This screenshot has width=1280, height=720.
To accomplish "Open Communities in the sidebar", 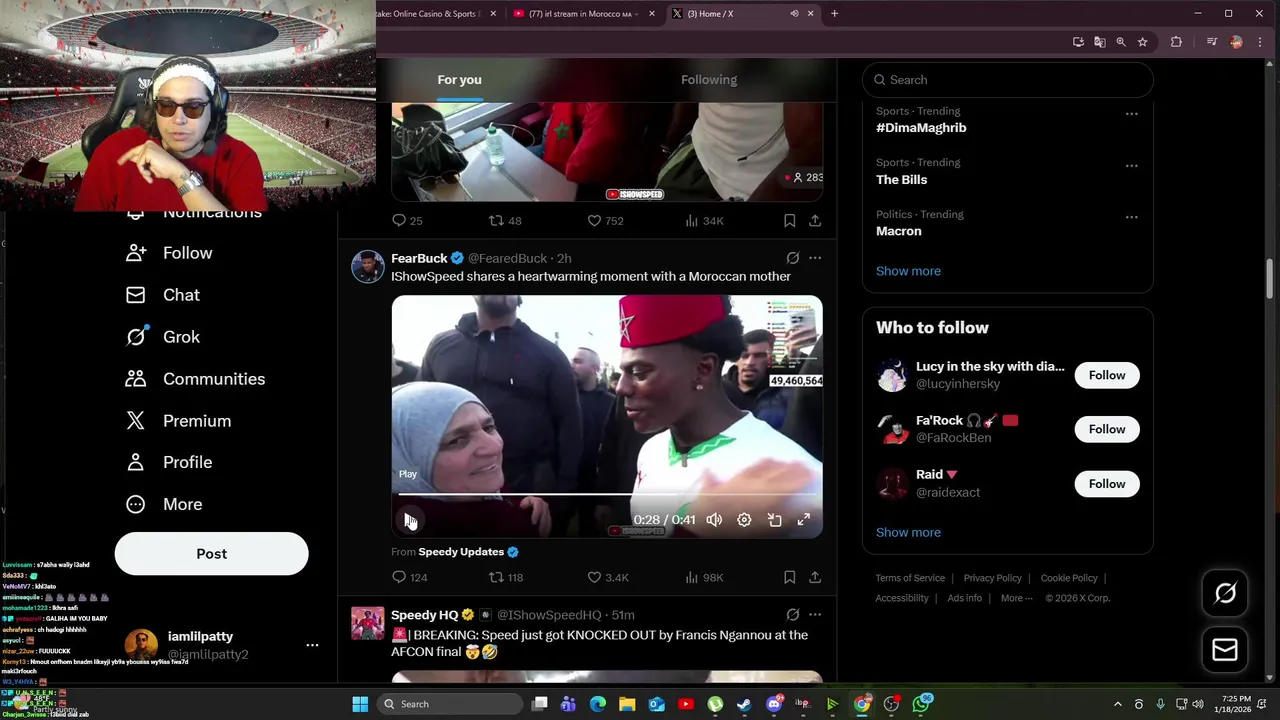I will 195,379.
